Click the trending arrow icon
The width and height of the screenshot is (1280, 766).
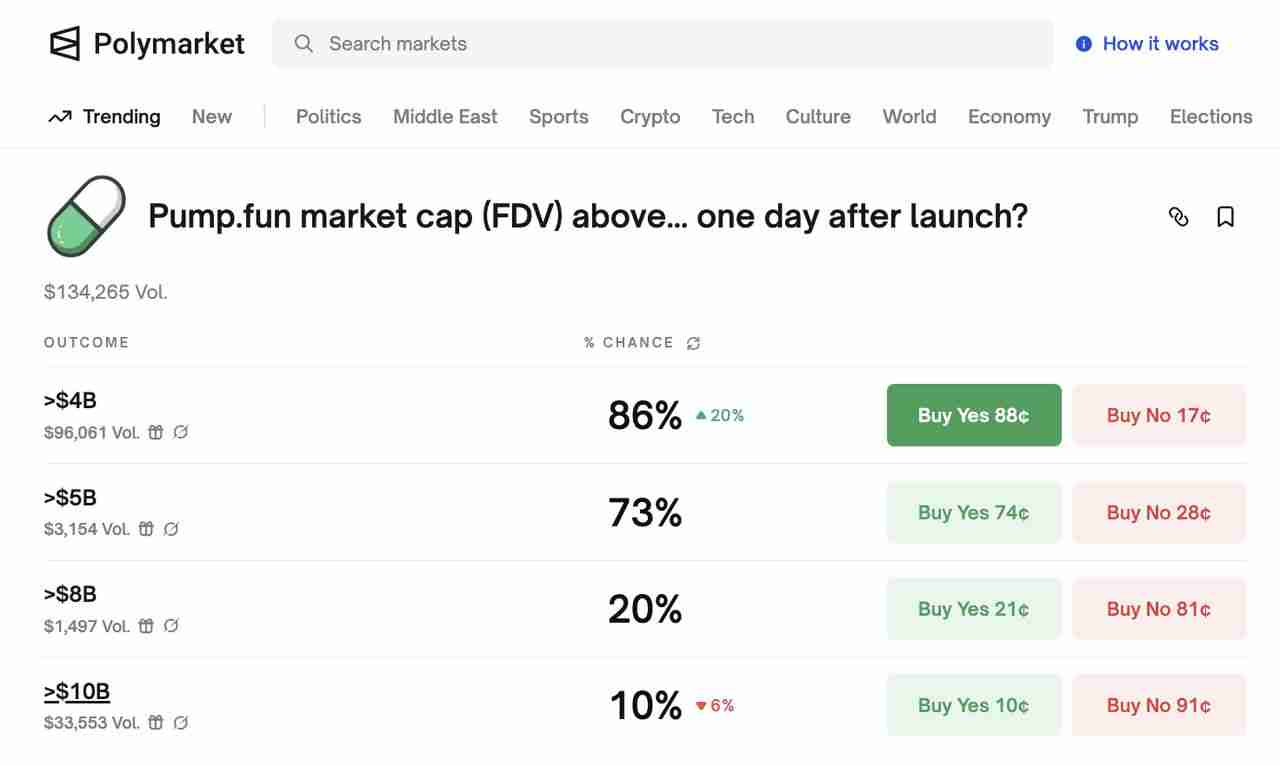coord(58,116)
